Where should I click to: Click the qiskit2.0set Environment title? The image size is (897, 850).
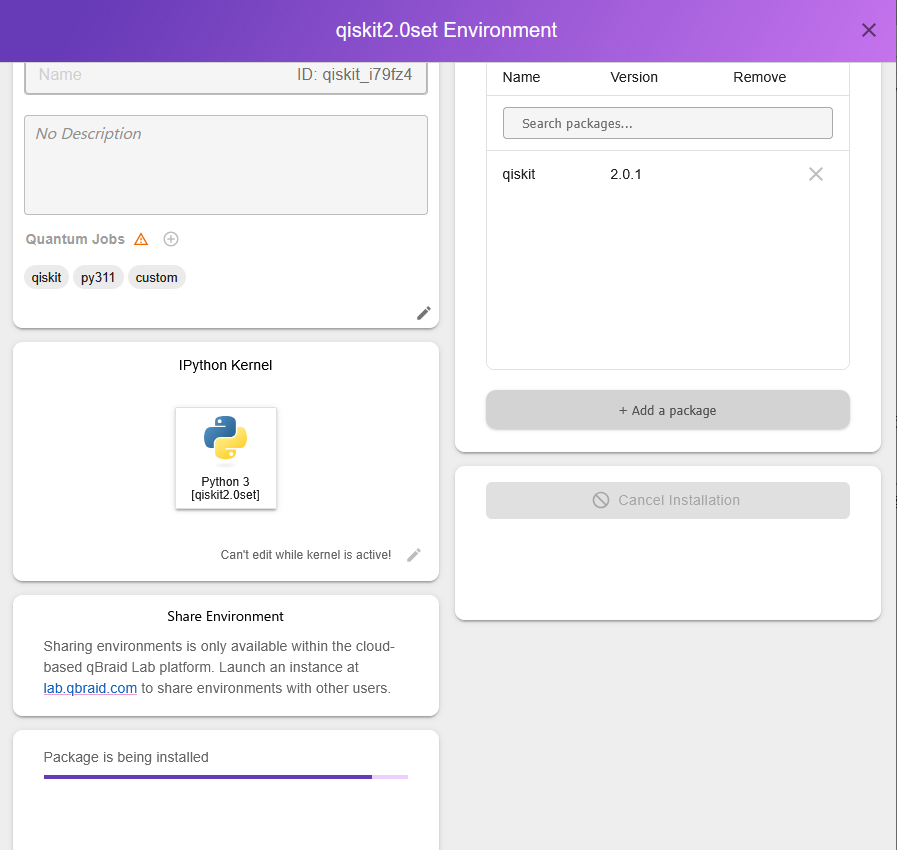(446, 30)
